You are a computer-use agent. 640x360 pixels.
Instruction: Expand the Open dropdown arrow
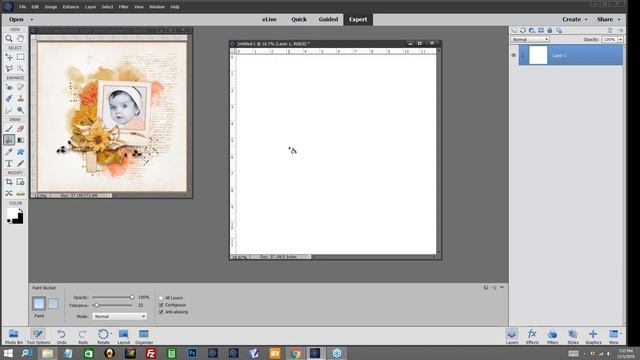[x=31, y=20]
